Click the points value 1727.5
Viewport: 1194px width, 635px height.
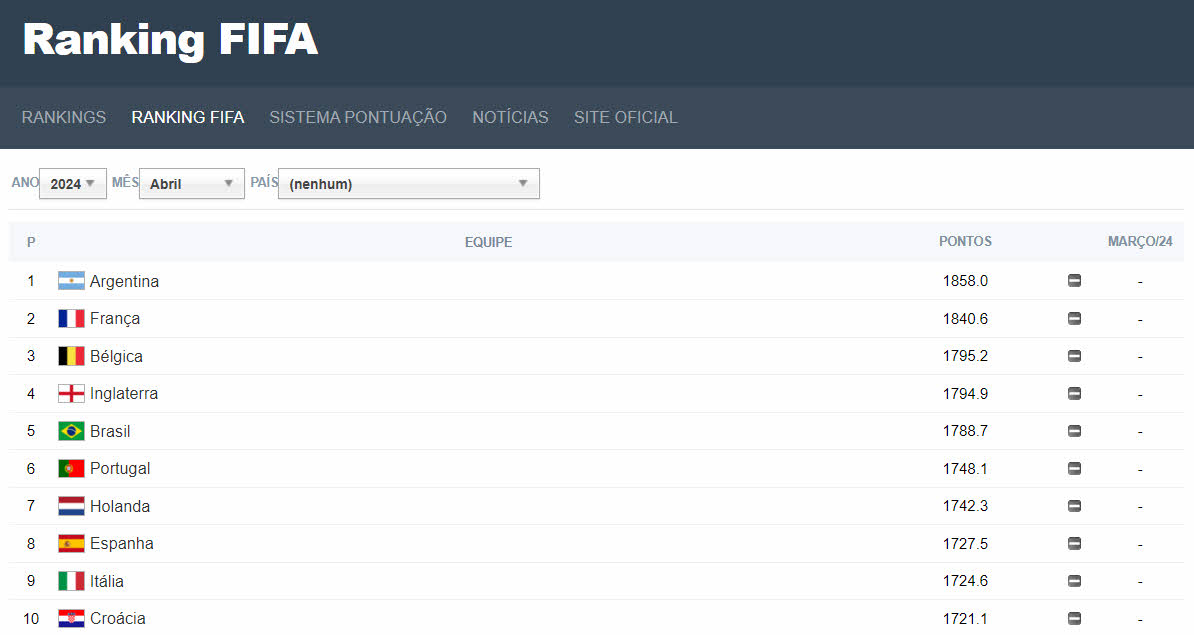tap(965, 544)
